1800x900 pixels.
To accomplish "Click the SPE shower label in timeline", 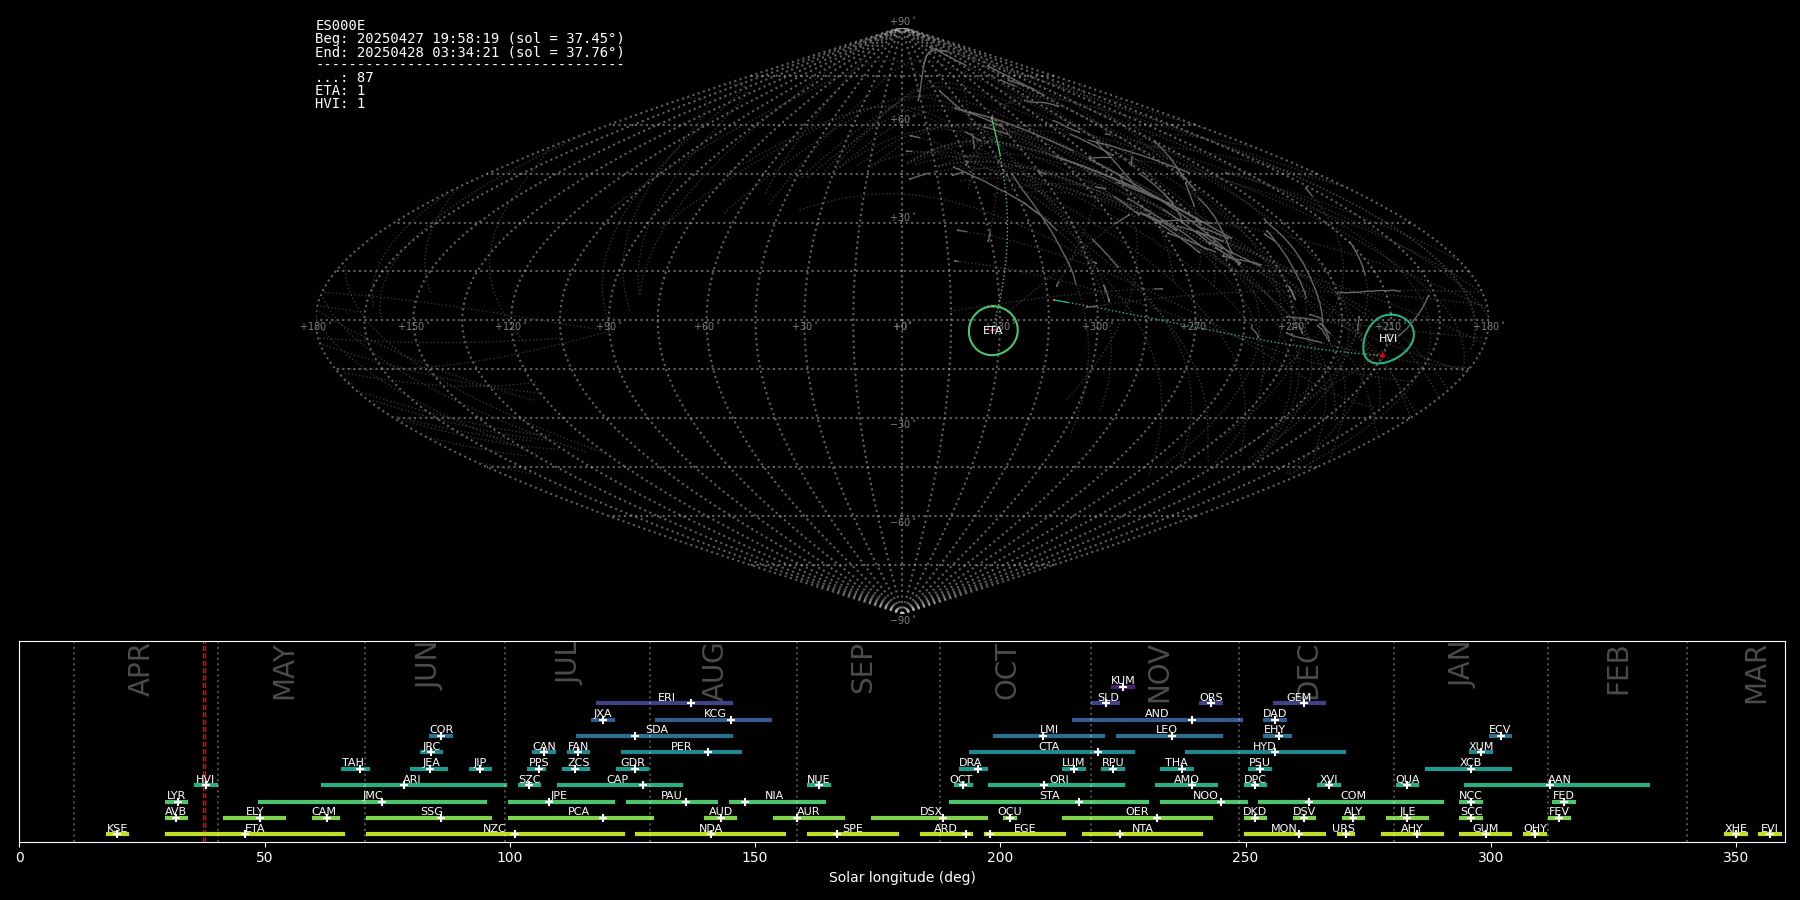I will tap(852, 829).
